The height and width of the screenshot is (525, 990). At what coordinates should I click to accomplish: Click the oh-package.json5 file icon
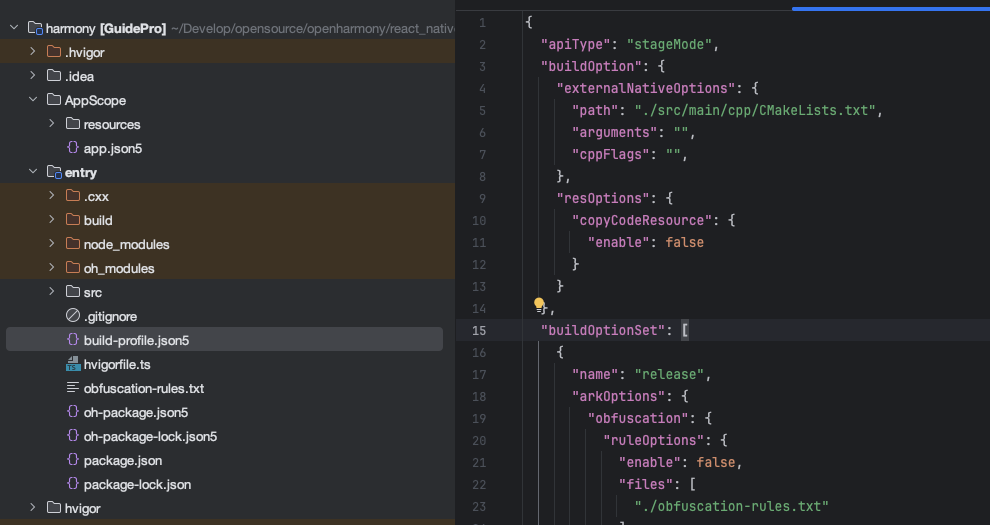(x=73, y=411)
